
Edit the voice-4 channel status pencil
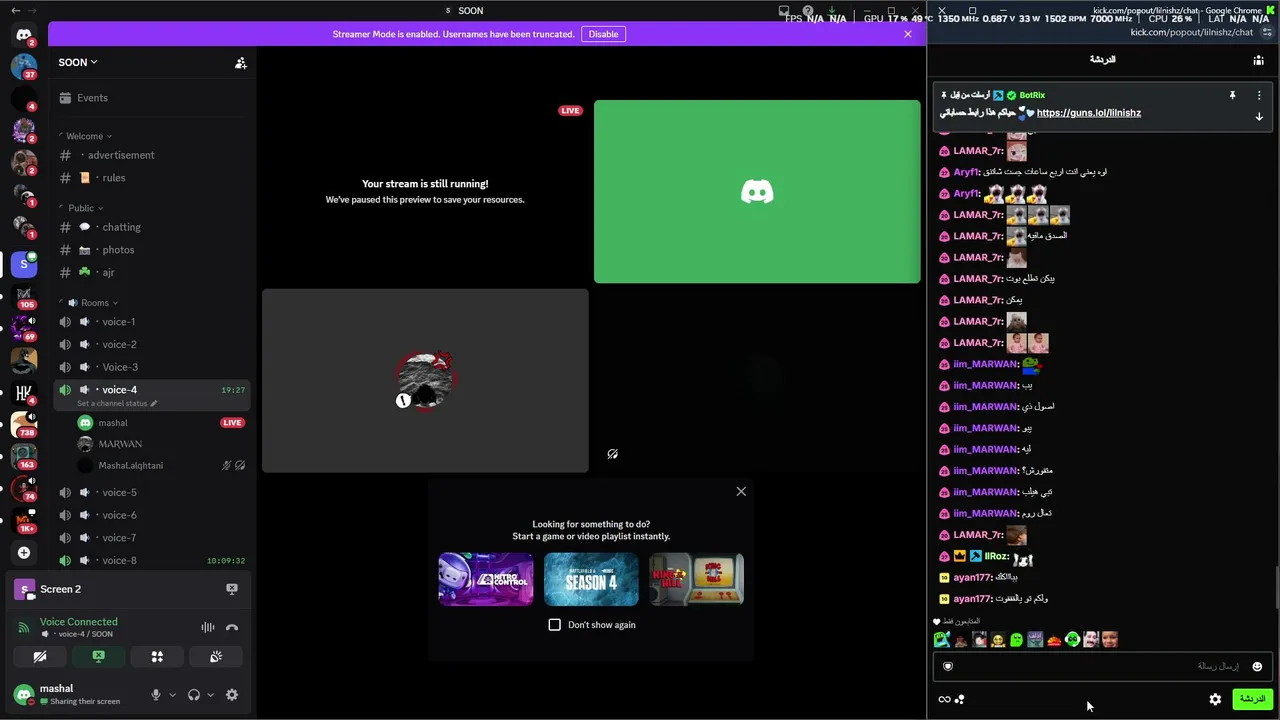point(154,404)
